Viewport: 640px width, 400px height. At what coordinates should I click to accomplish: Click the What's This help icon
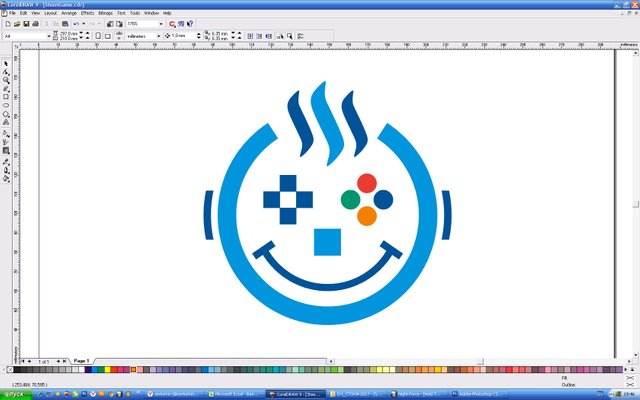pos(190,24)
